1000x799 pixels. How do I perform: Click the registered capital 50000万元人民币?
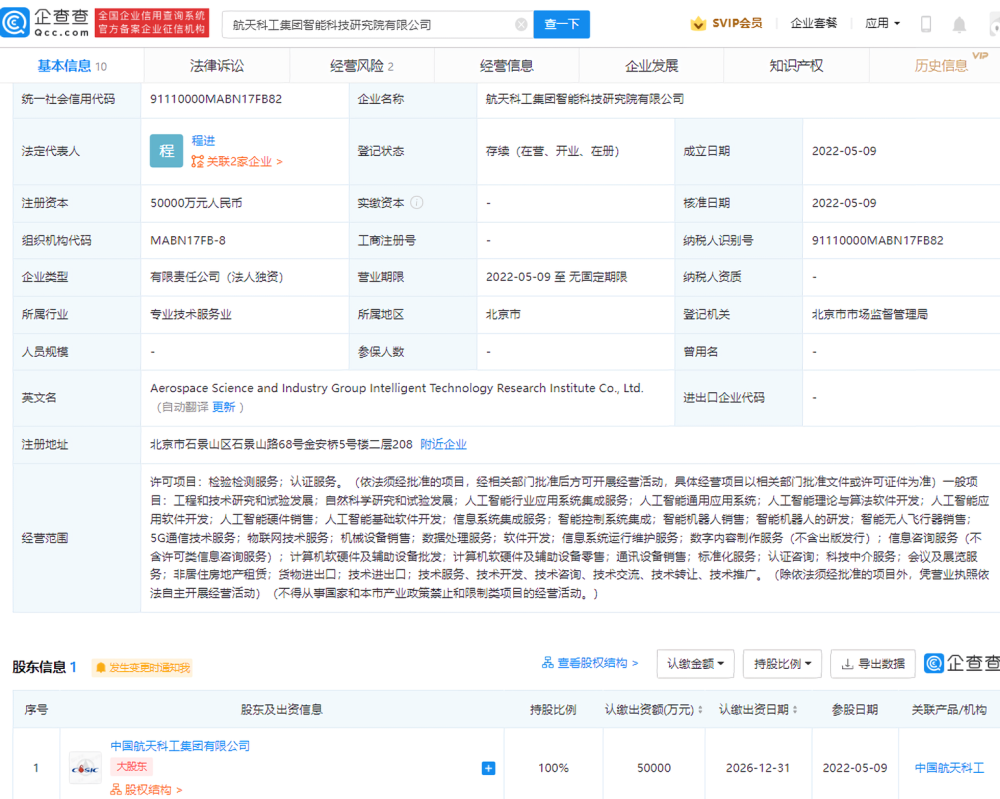click(196, 203)
